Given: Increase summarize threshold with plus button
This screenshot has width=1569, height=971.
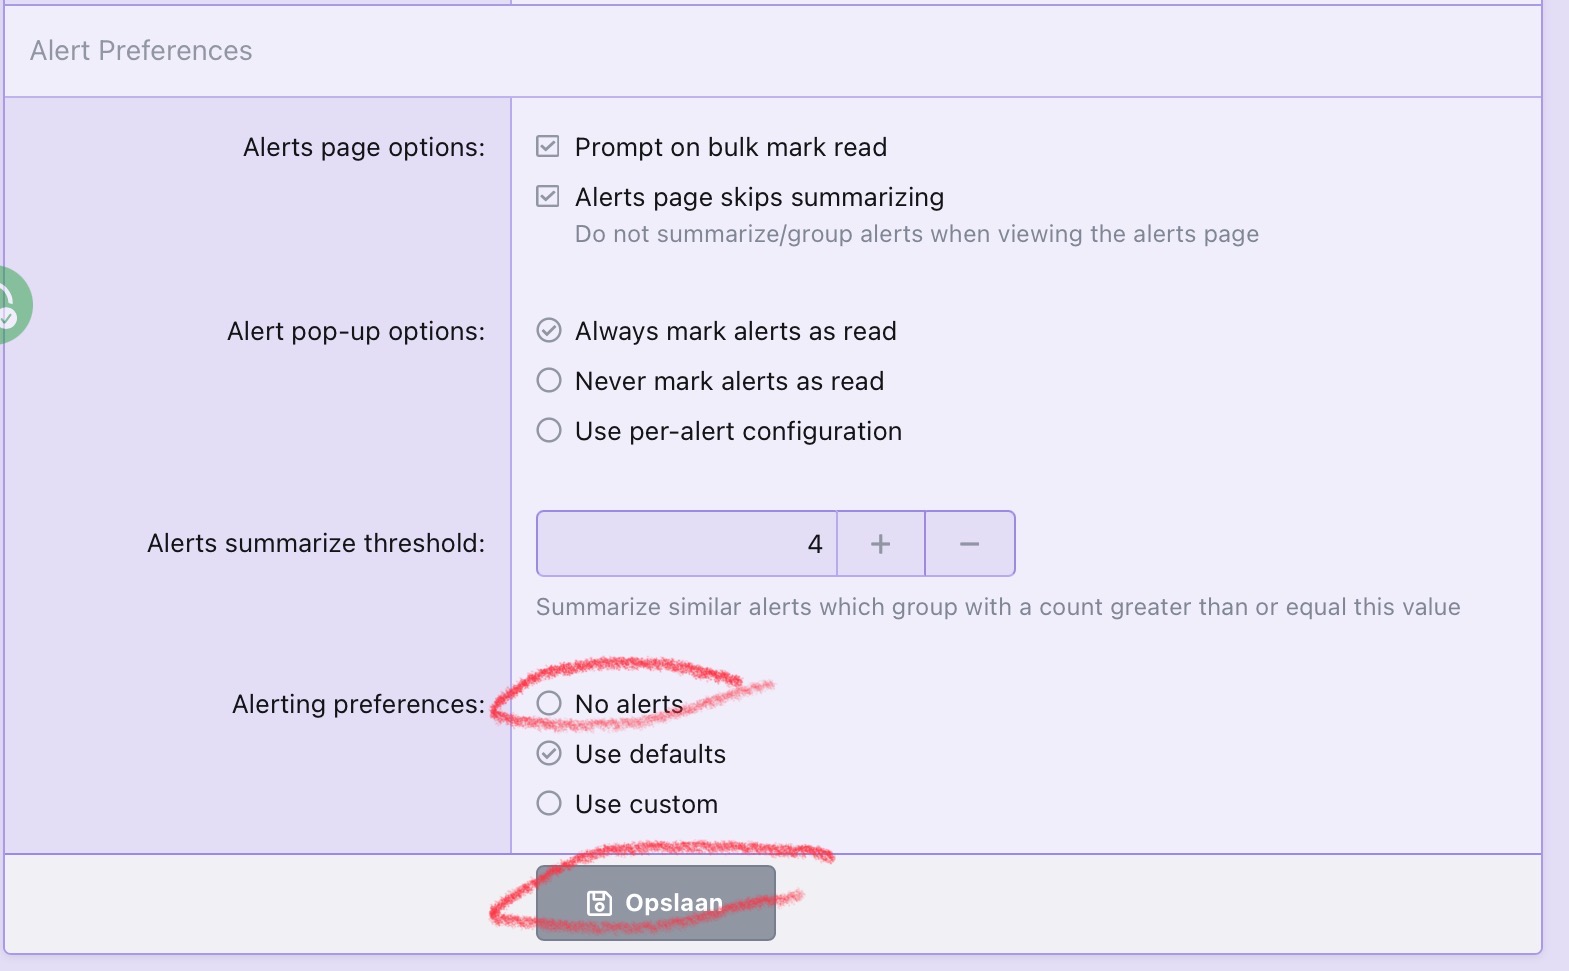Looking at the screenshot, I should pos(880,544).
